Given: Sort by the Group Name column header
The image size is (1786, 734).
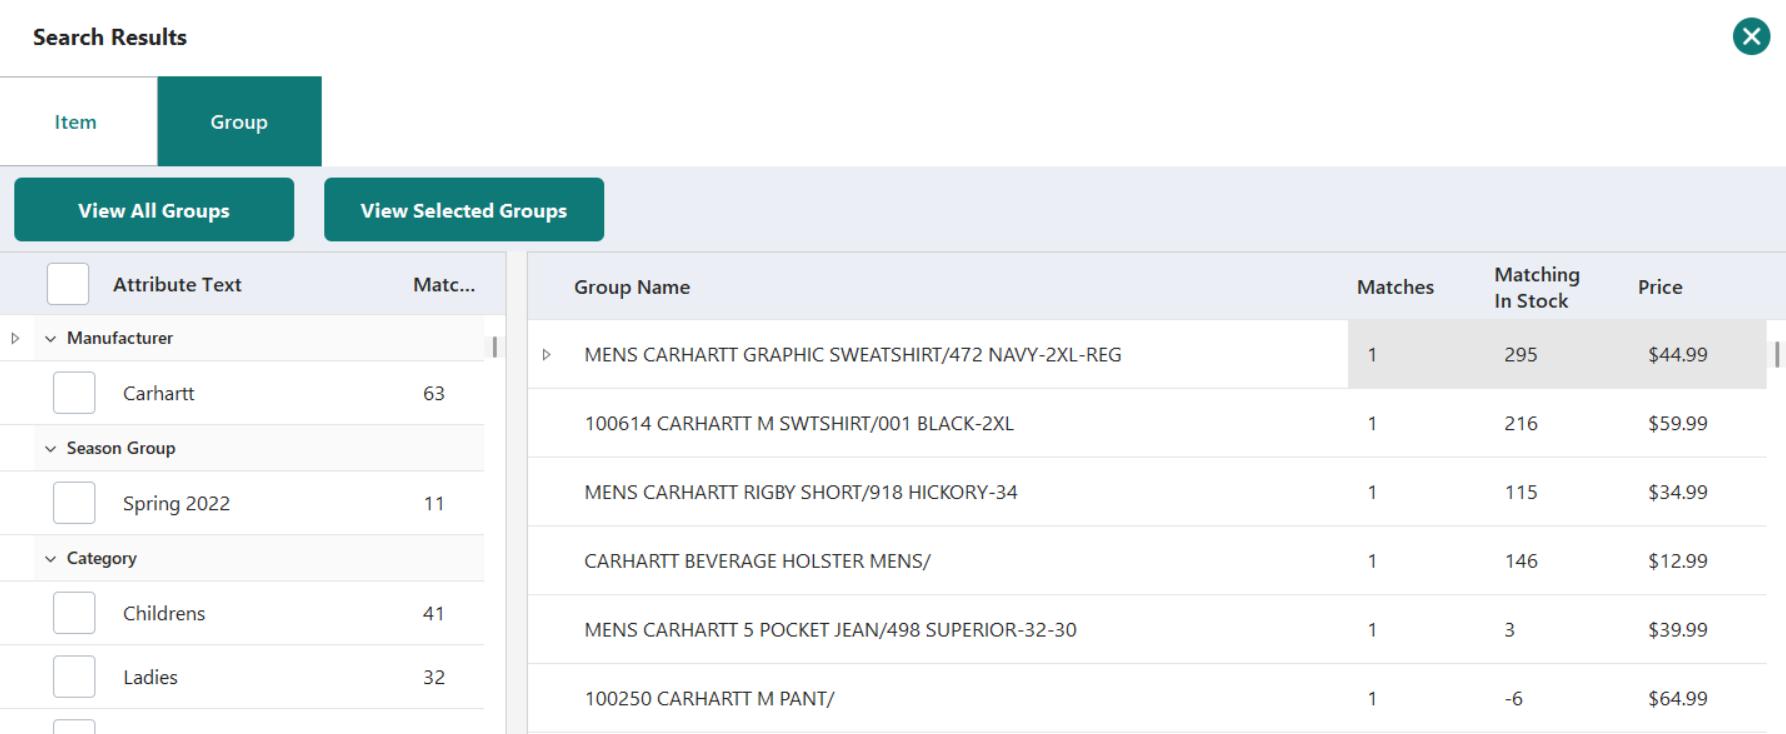Looking at the screenshot, I should point(632,287).
